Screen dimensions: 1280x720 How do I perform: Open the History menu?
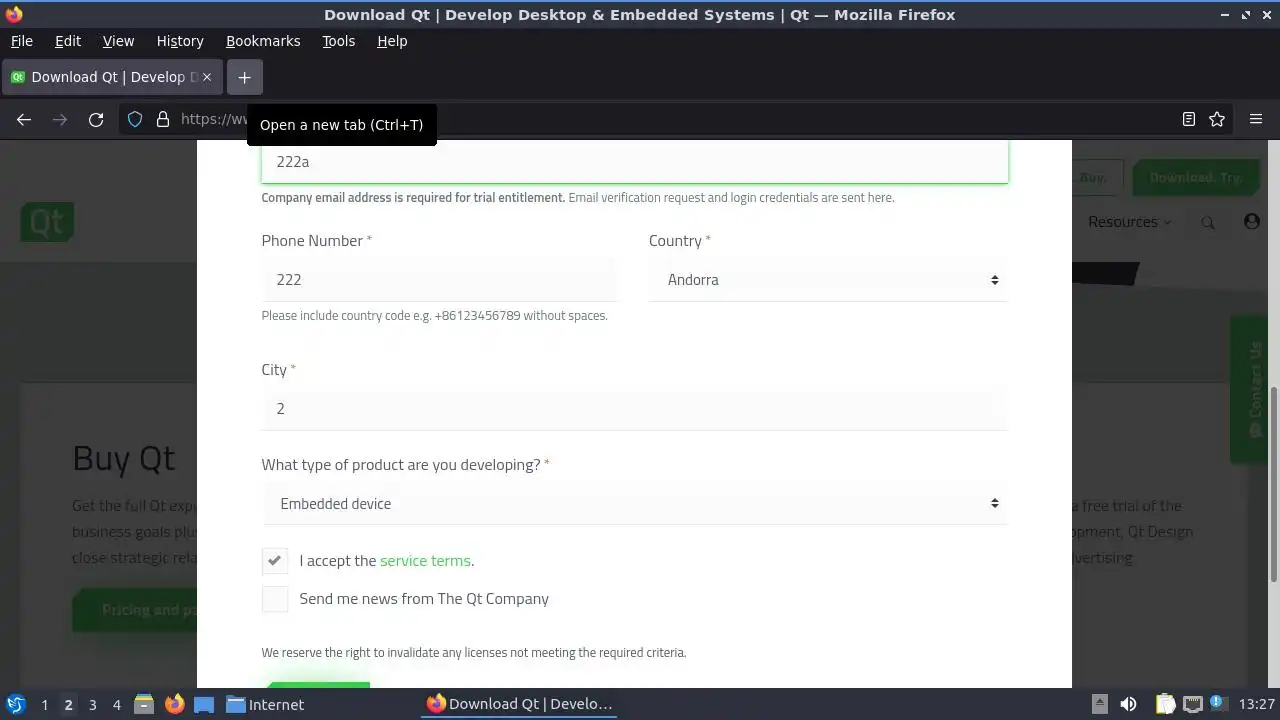coord(180,41)
